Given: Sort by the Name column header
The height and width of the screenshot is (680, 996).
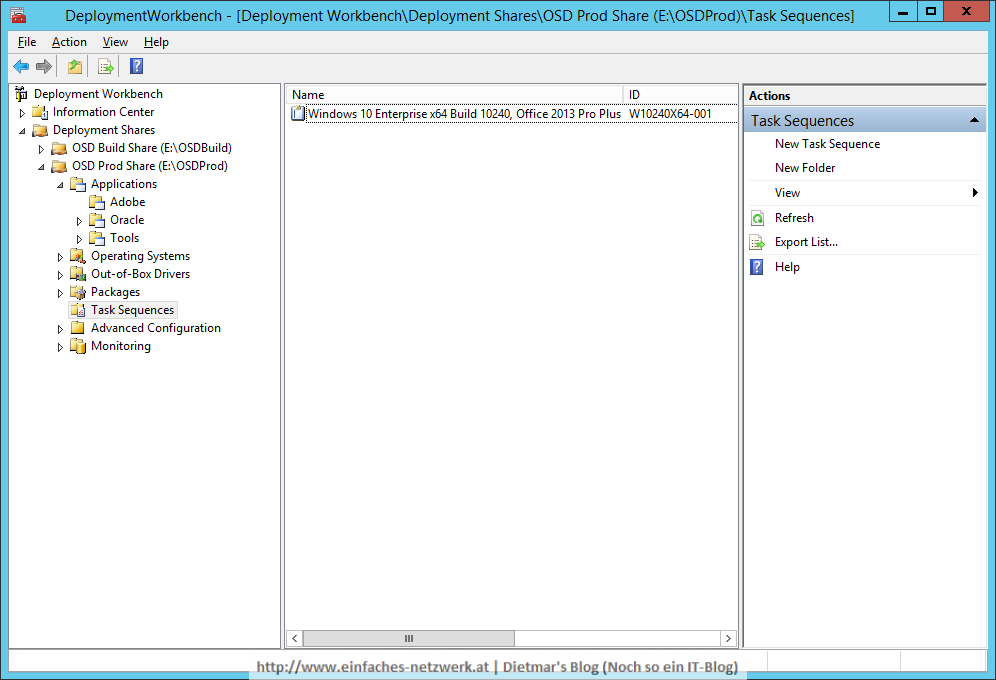Looking at the screenshot, I should (x=454, y=95).
